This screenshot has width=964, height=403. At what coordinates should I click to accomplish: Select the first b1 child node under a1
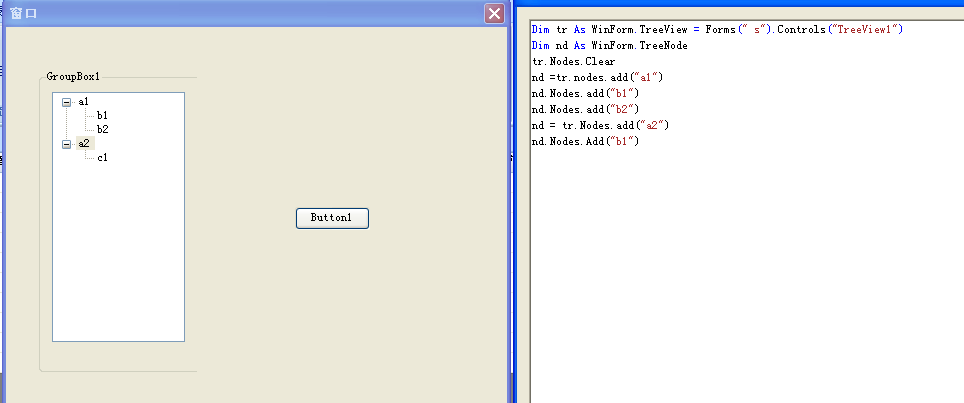tap(102, 115)
